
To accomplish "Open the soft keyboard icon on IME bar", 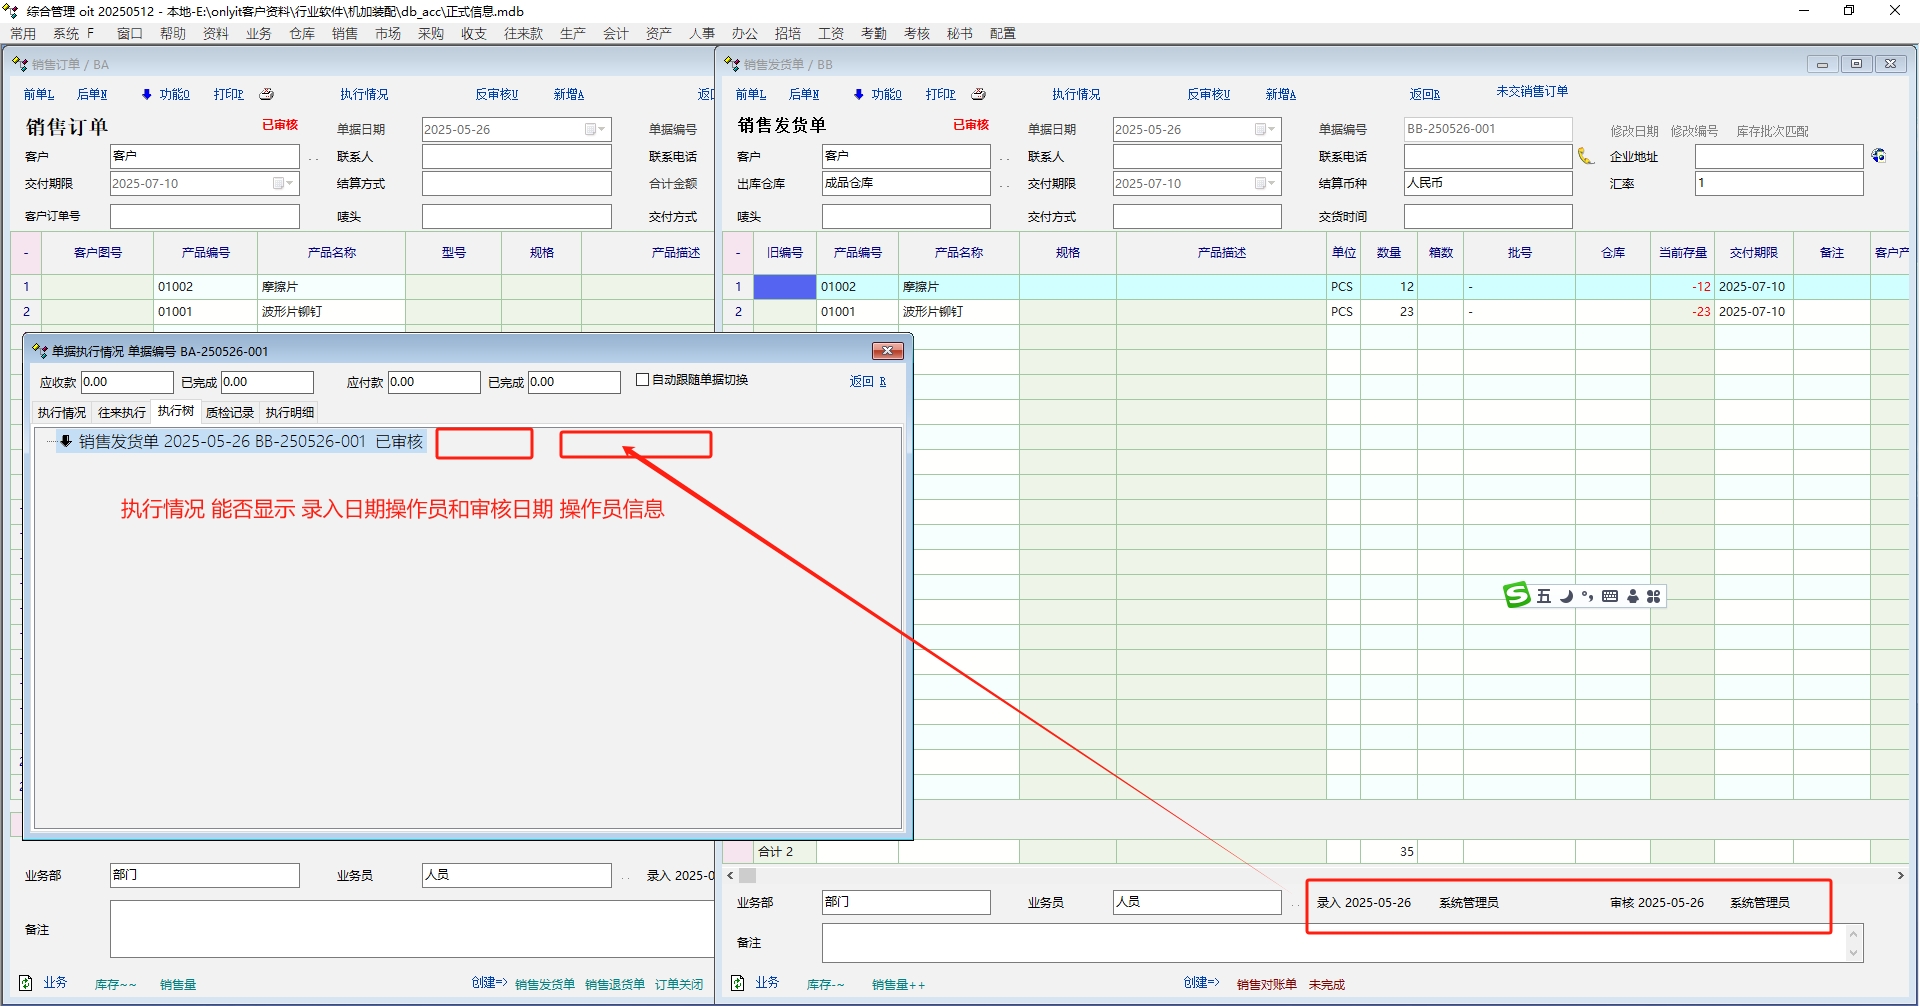I will tap(1610, 596).
